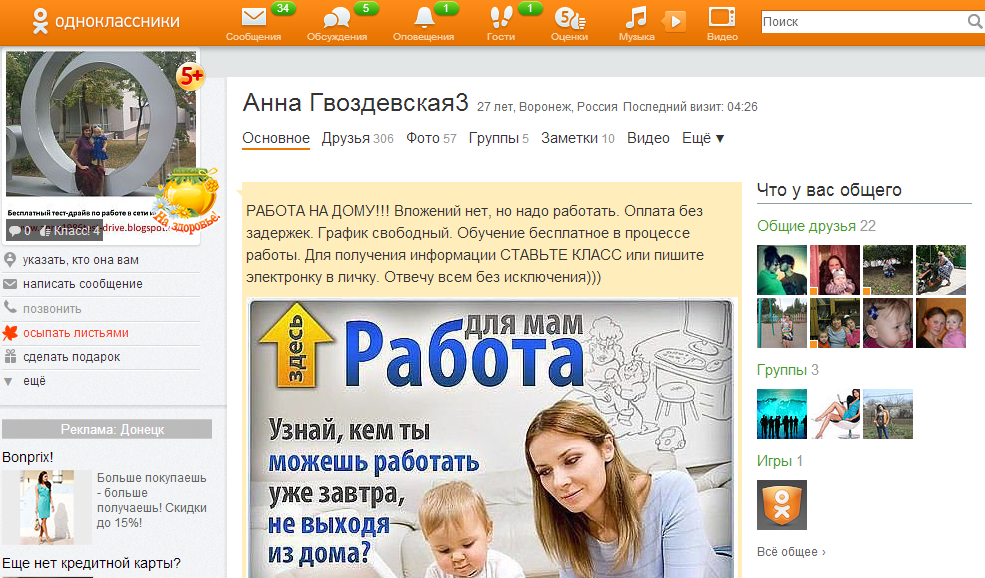Click осыпать листьями
Image resolution: width=985 pixels, height=578 pixels.
click(x=76, y=333)
